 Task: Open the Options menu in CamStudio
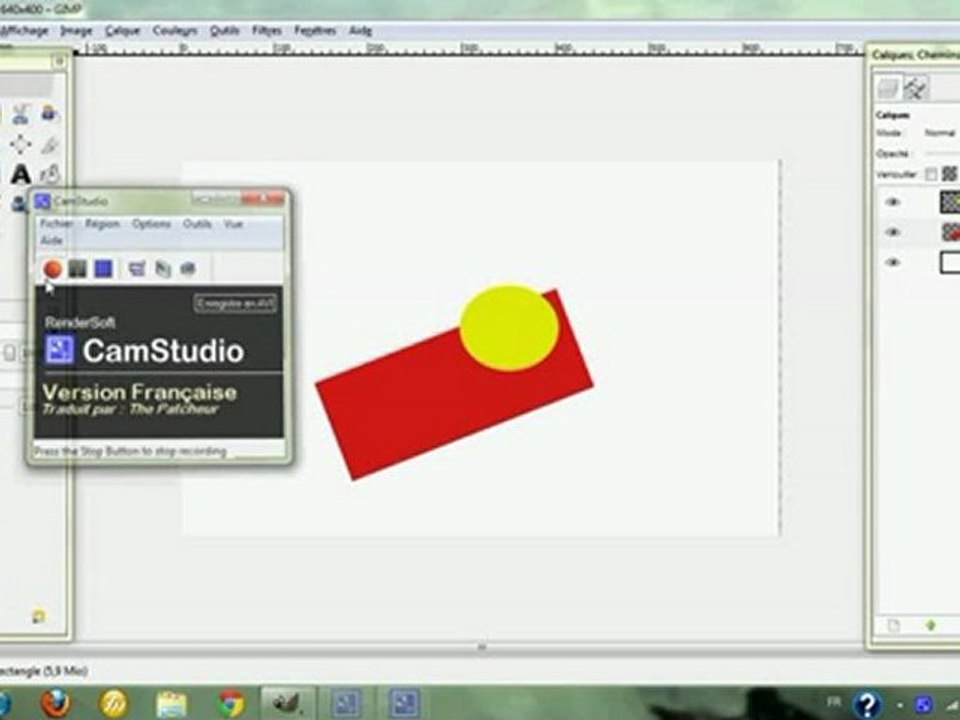[x=151, y=224]
